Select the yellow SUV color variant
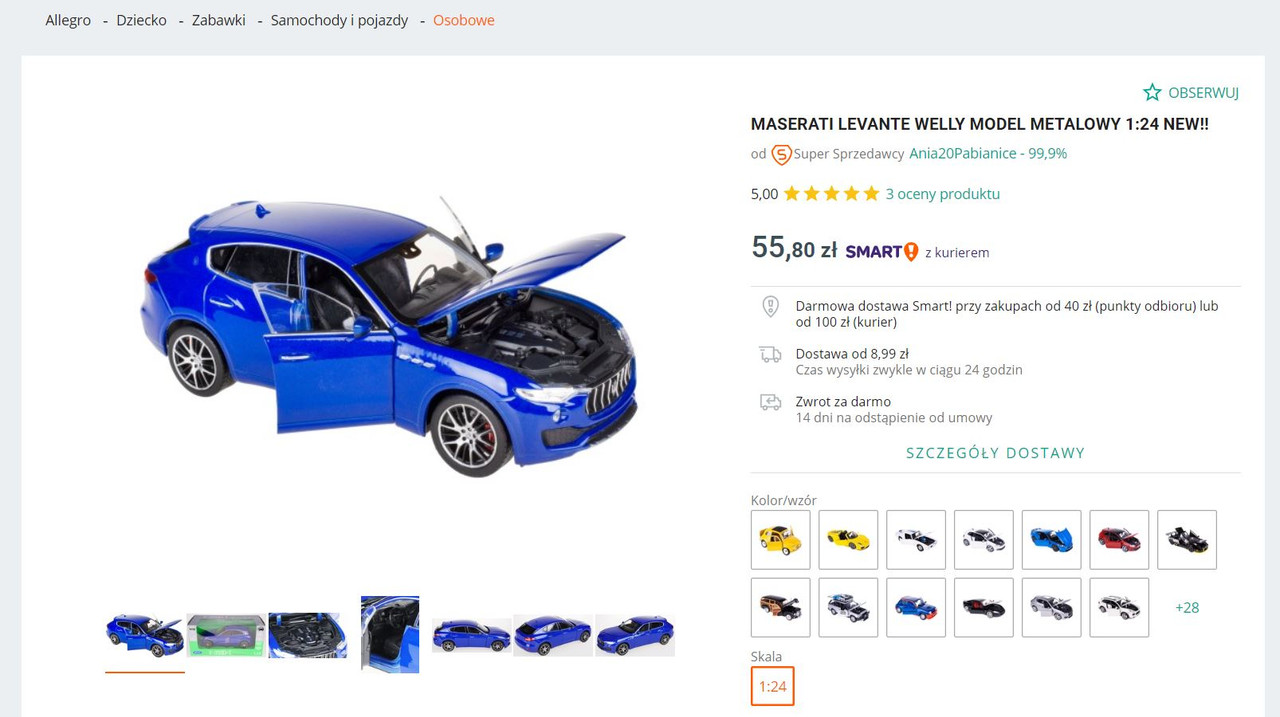The height and width of the screenshot is (717, 1280). [x=781, y=540]
